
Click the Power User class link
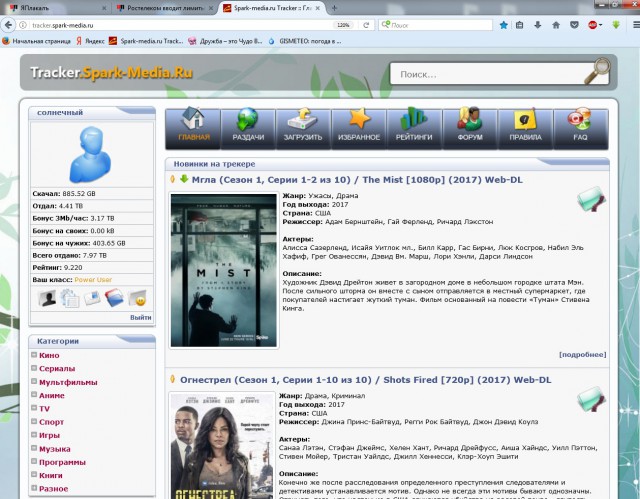click(93, 279)
